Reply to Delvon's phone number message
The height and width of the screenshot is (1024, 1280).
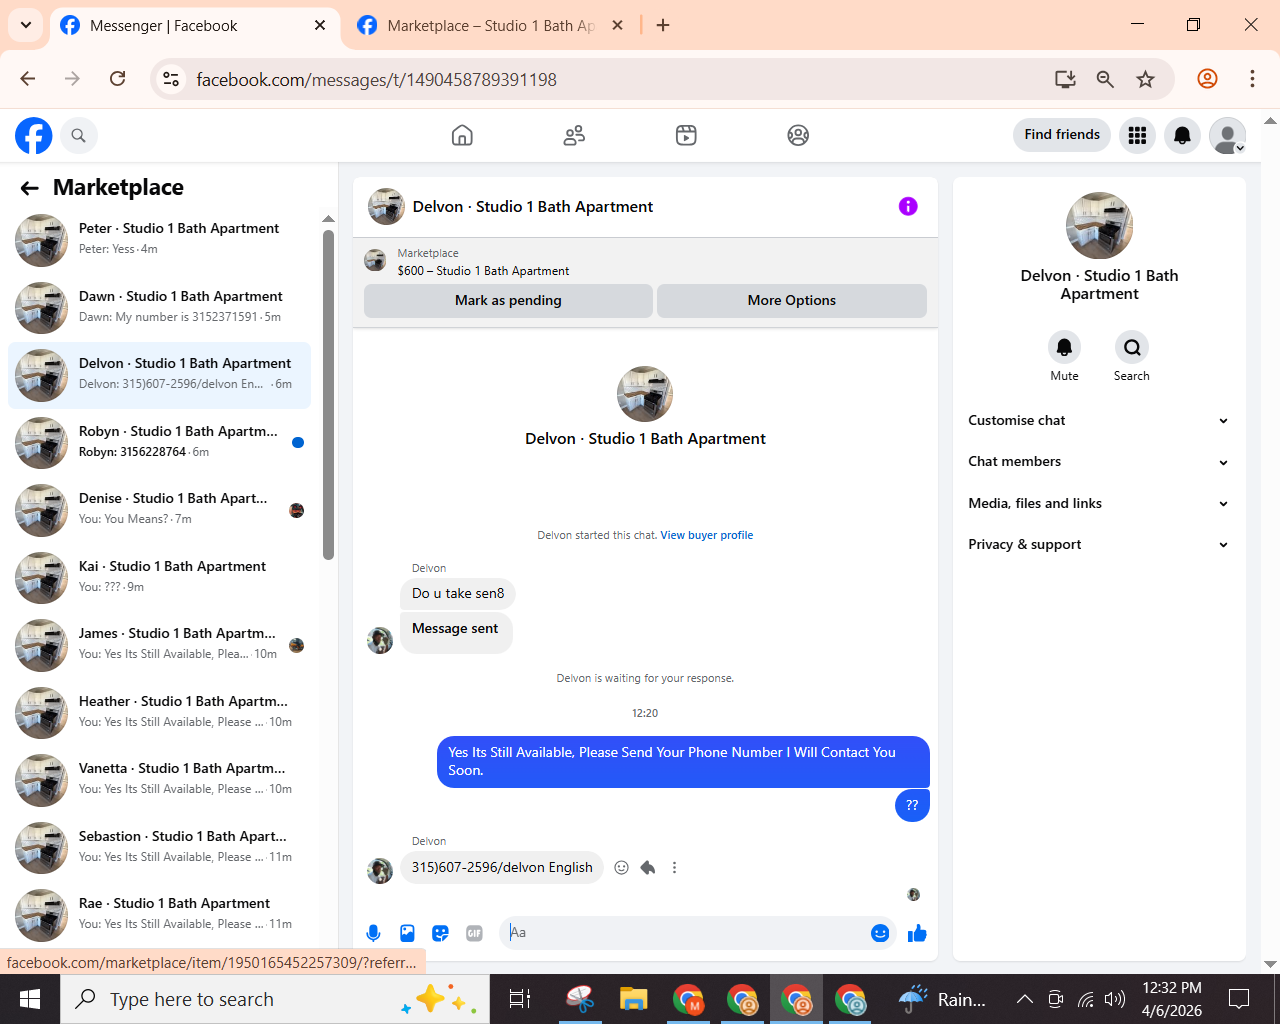tap(648, 868)
